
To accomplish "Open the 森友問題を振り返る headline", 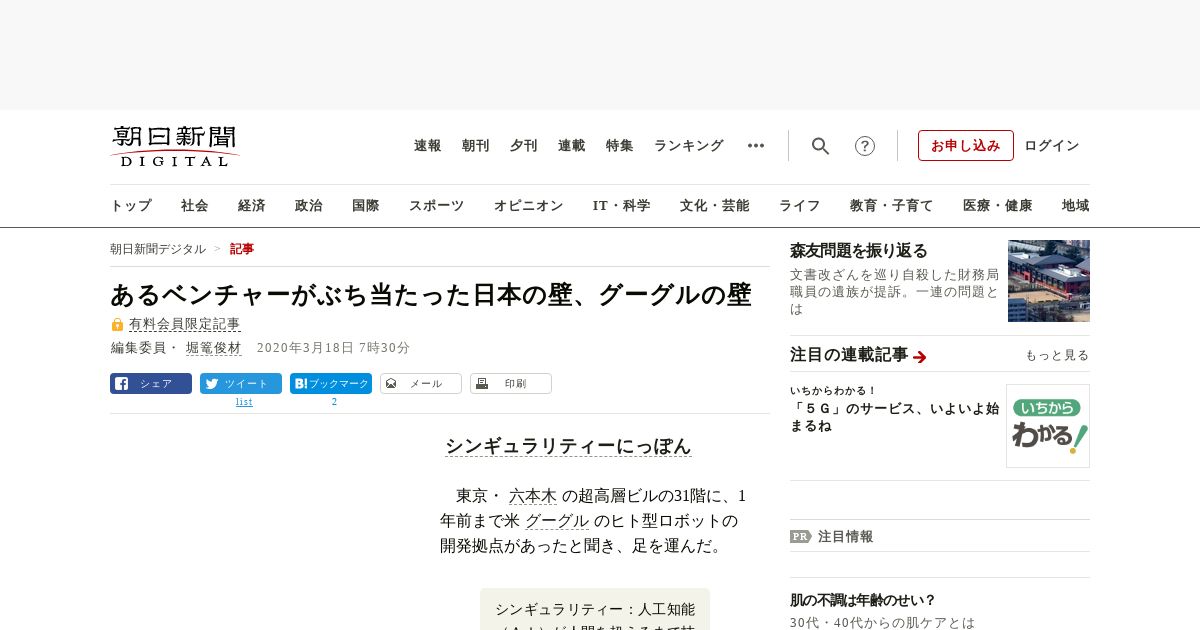I will 859,251.
